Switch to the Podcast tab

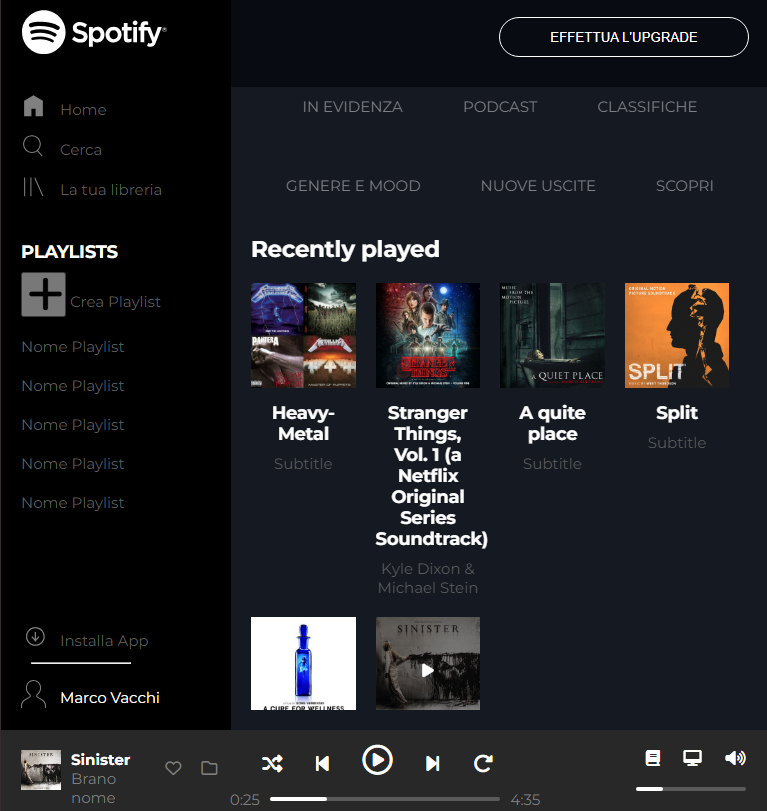[x=500, y=107]
